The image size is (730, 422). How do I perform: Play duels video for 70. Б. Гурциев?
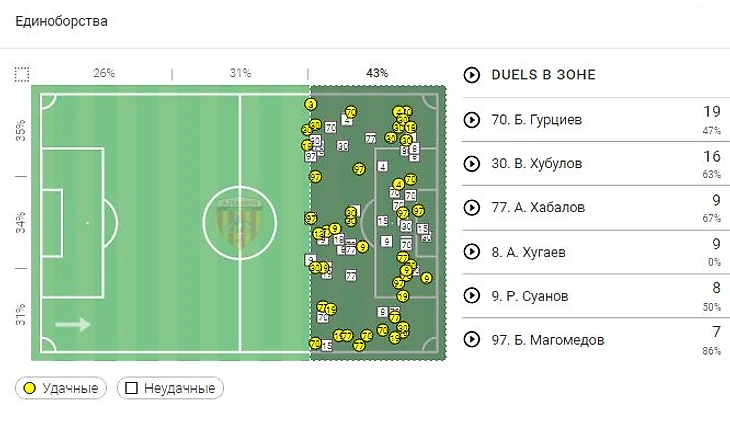[x=472, y=120]
